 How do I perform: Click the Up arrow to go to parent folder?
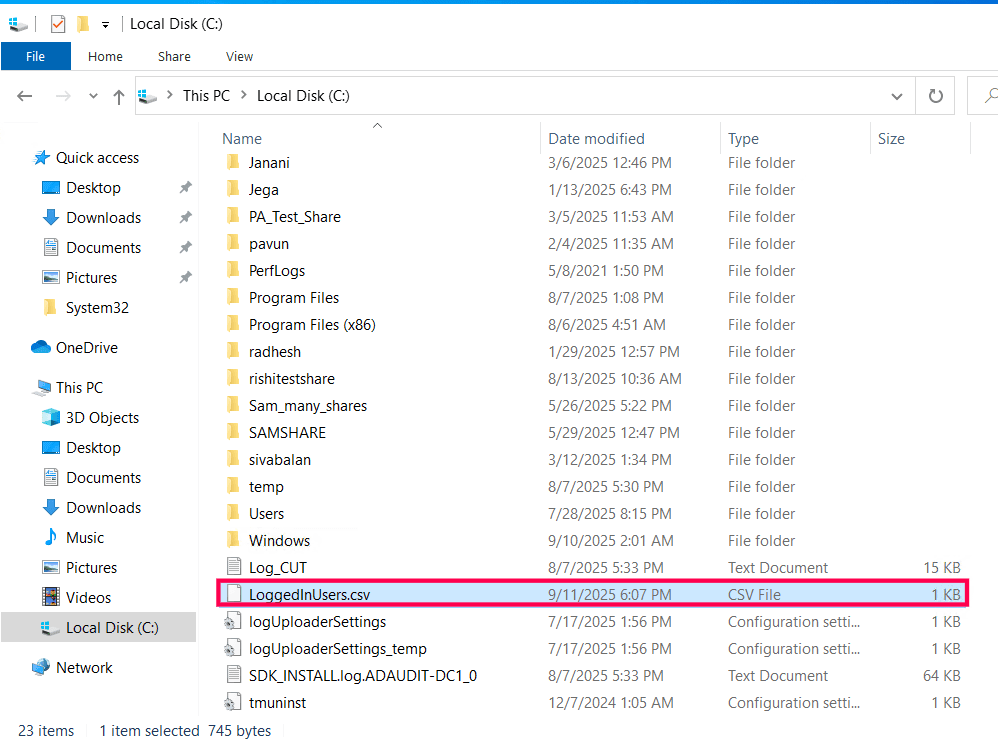point(118,95)
